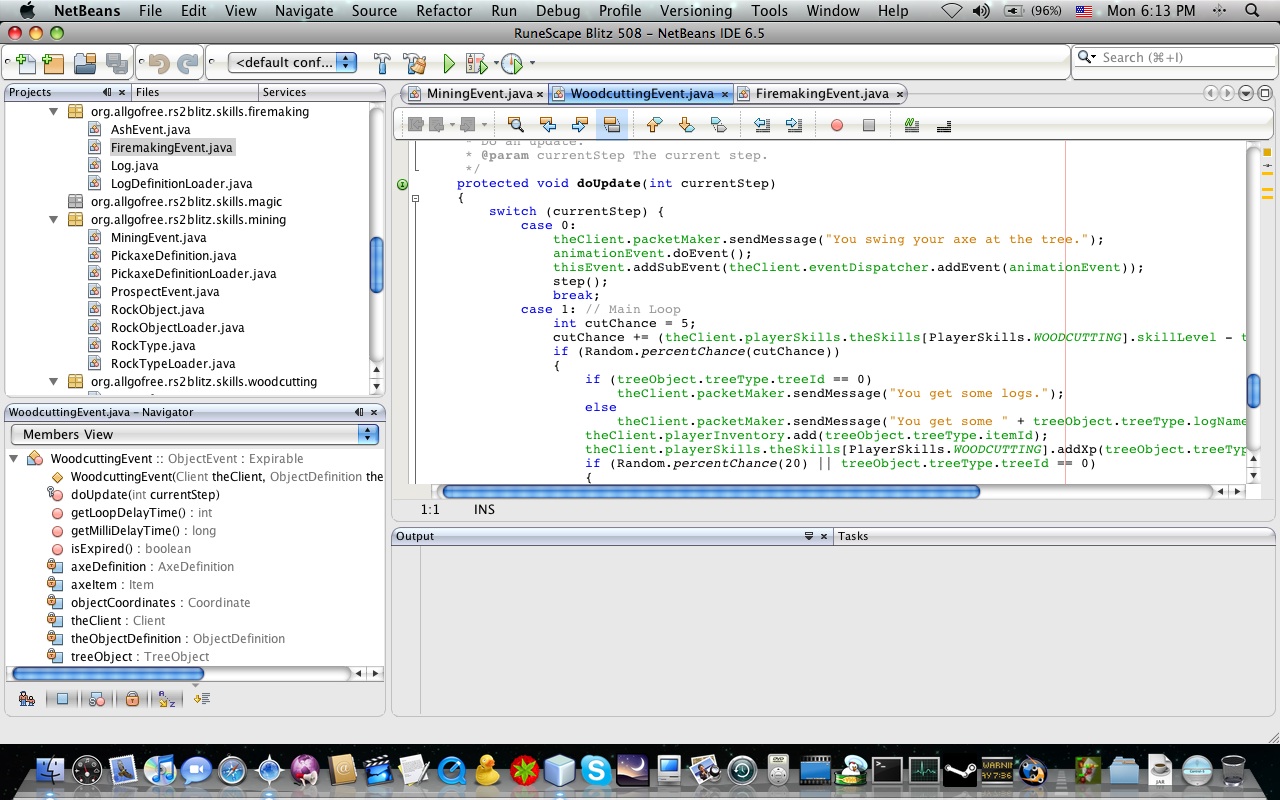Open the Profile Main Project dropdown arrow
Viewport: 1280px width, 800px height.
tap(532, 64)
